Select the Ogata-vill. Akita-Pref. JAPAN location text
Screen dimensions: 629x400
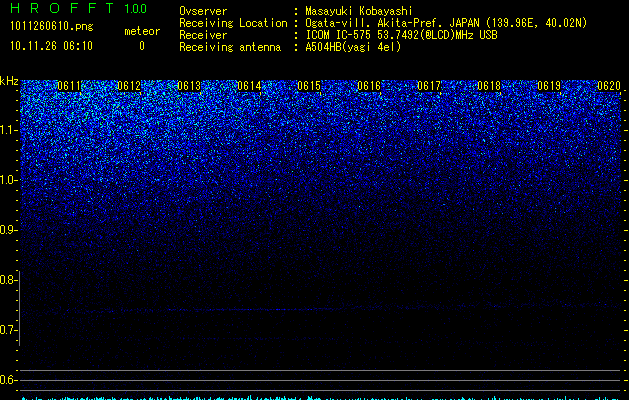point(446,23)
